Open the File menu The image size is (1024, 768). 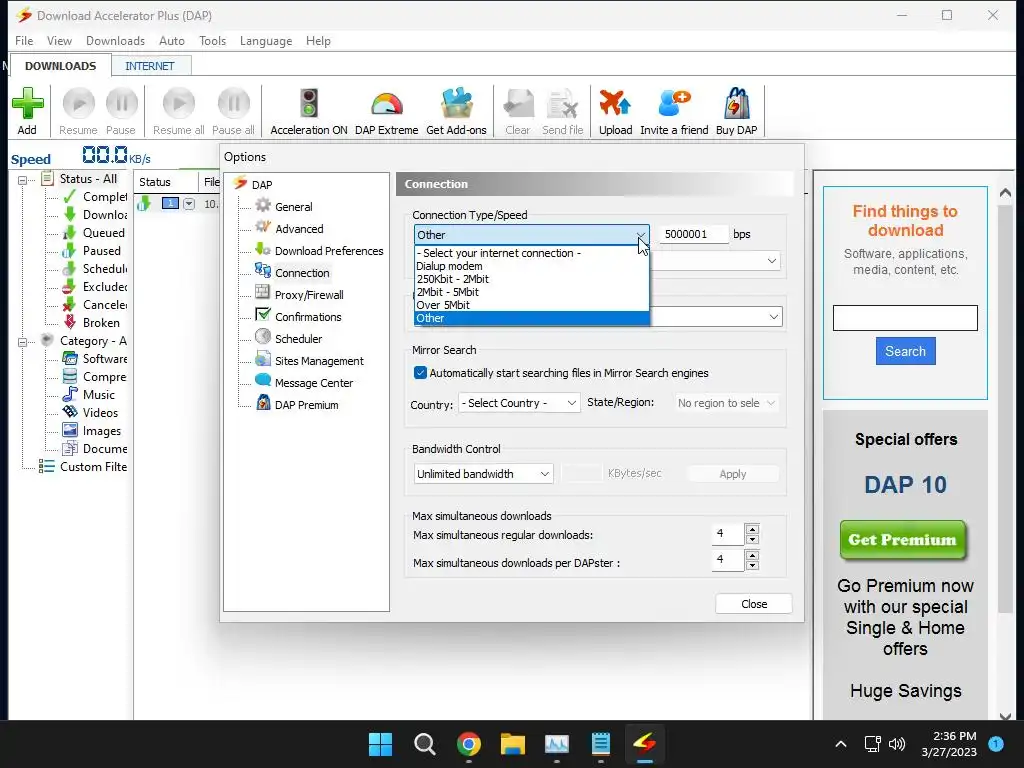coord(24,40)
